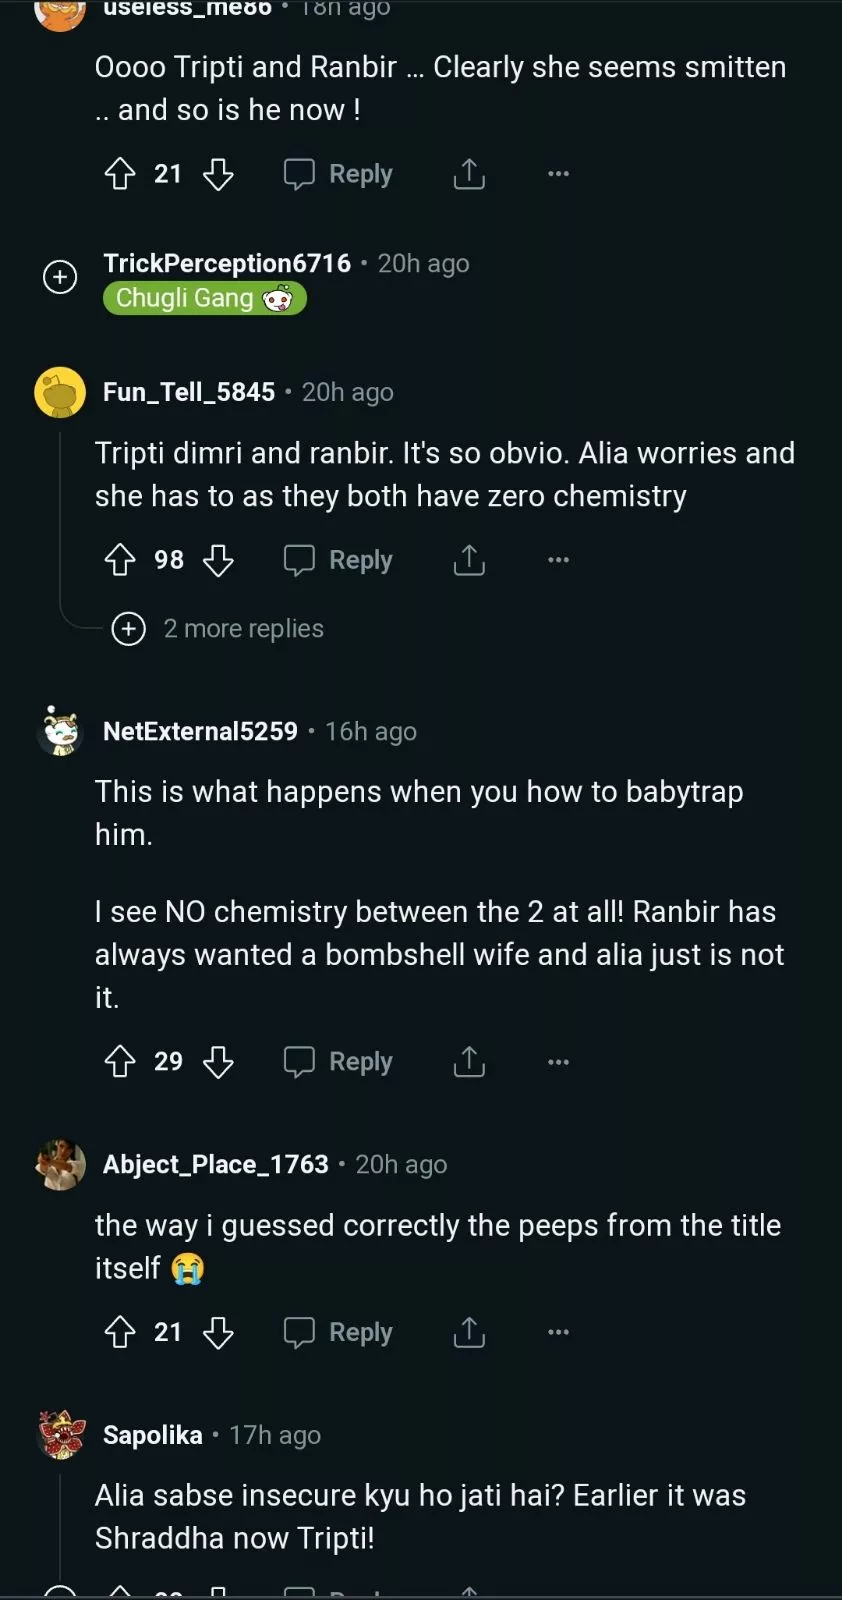Tap the Chugli Gang flair badge
The height and width of the screenshot is (1600, 842).
click(x=204, y=298)
